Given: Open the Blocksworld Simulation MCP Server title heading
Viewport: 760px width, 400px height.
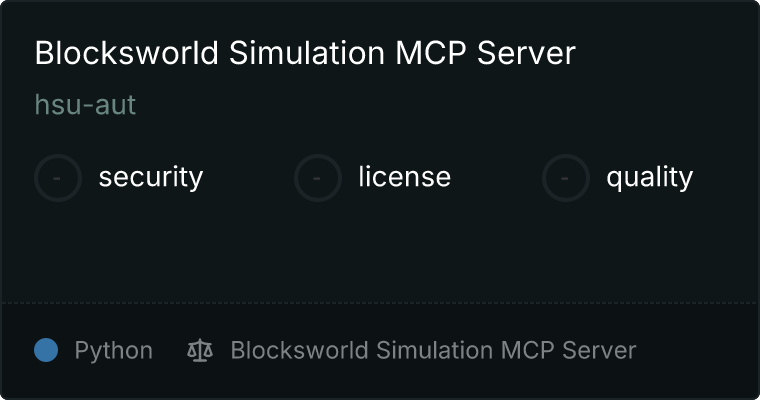Looking at the screenshot, I should pyautogui.click(x=305, y=53).
